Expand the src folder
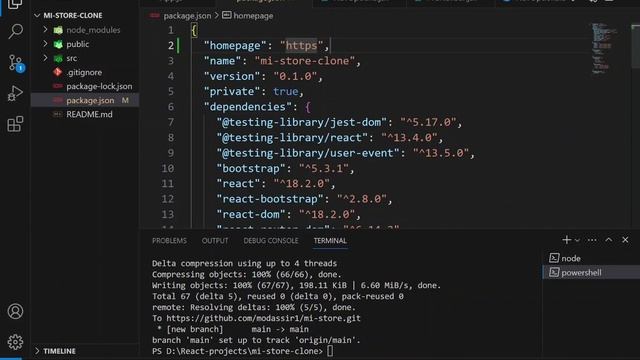Viewport: 640px width, 360px height. [45, 58]
